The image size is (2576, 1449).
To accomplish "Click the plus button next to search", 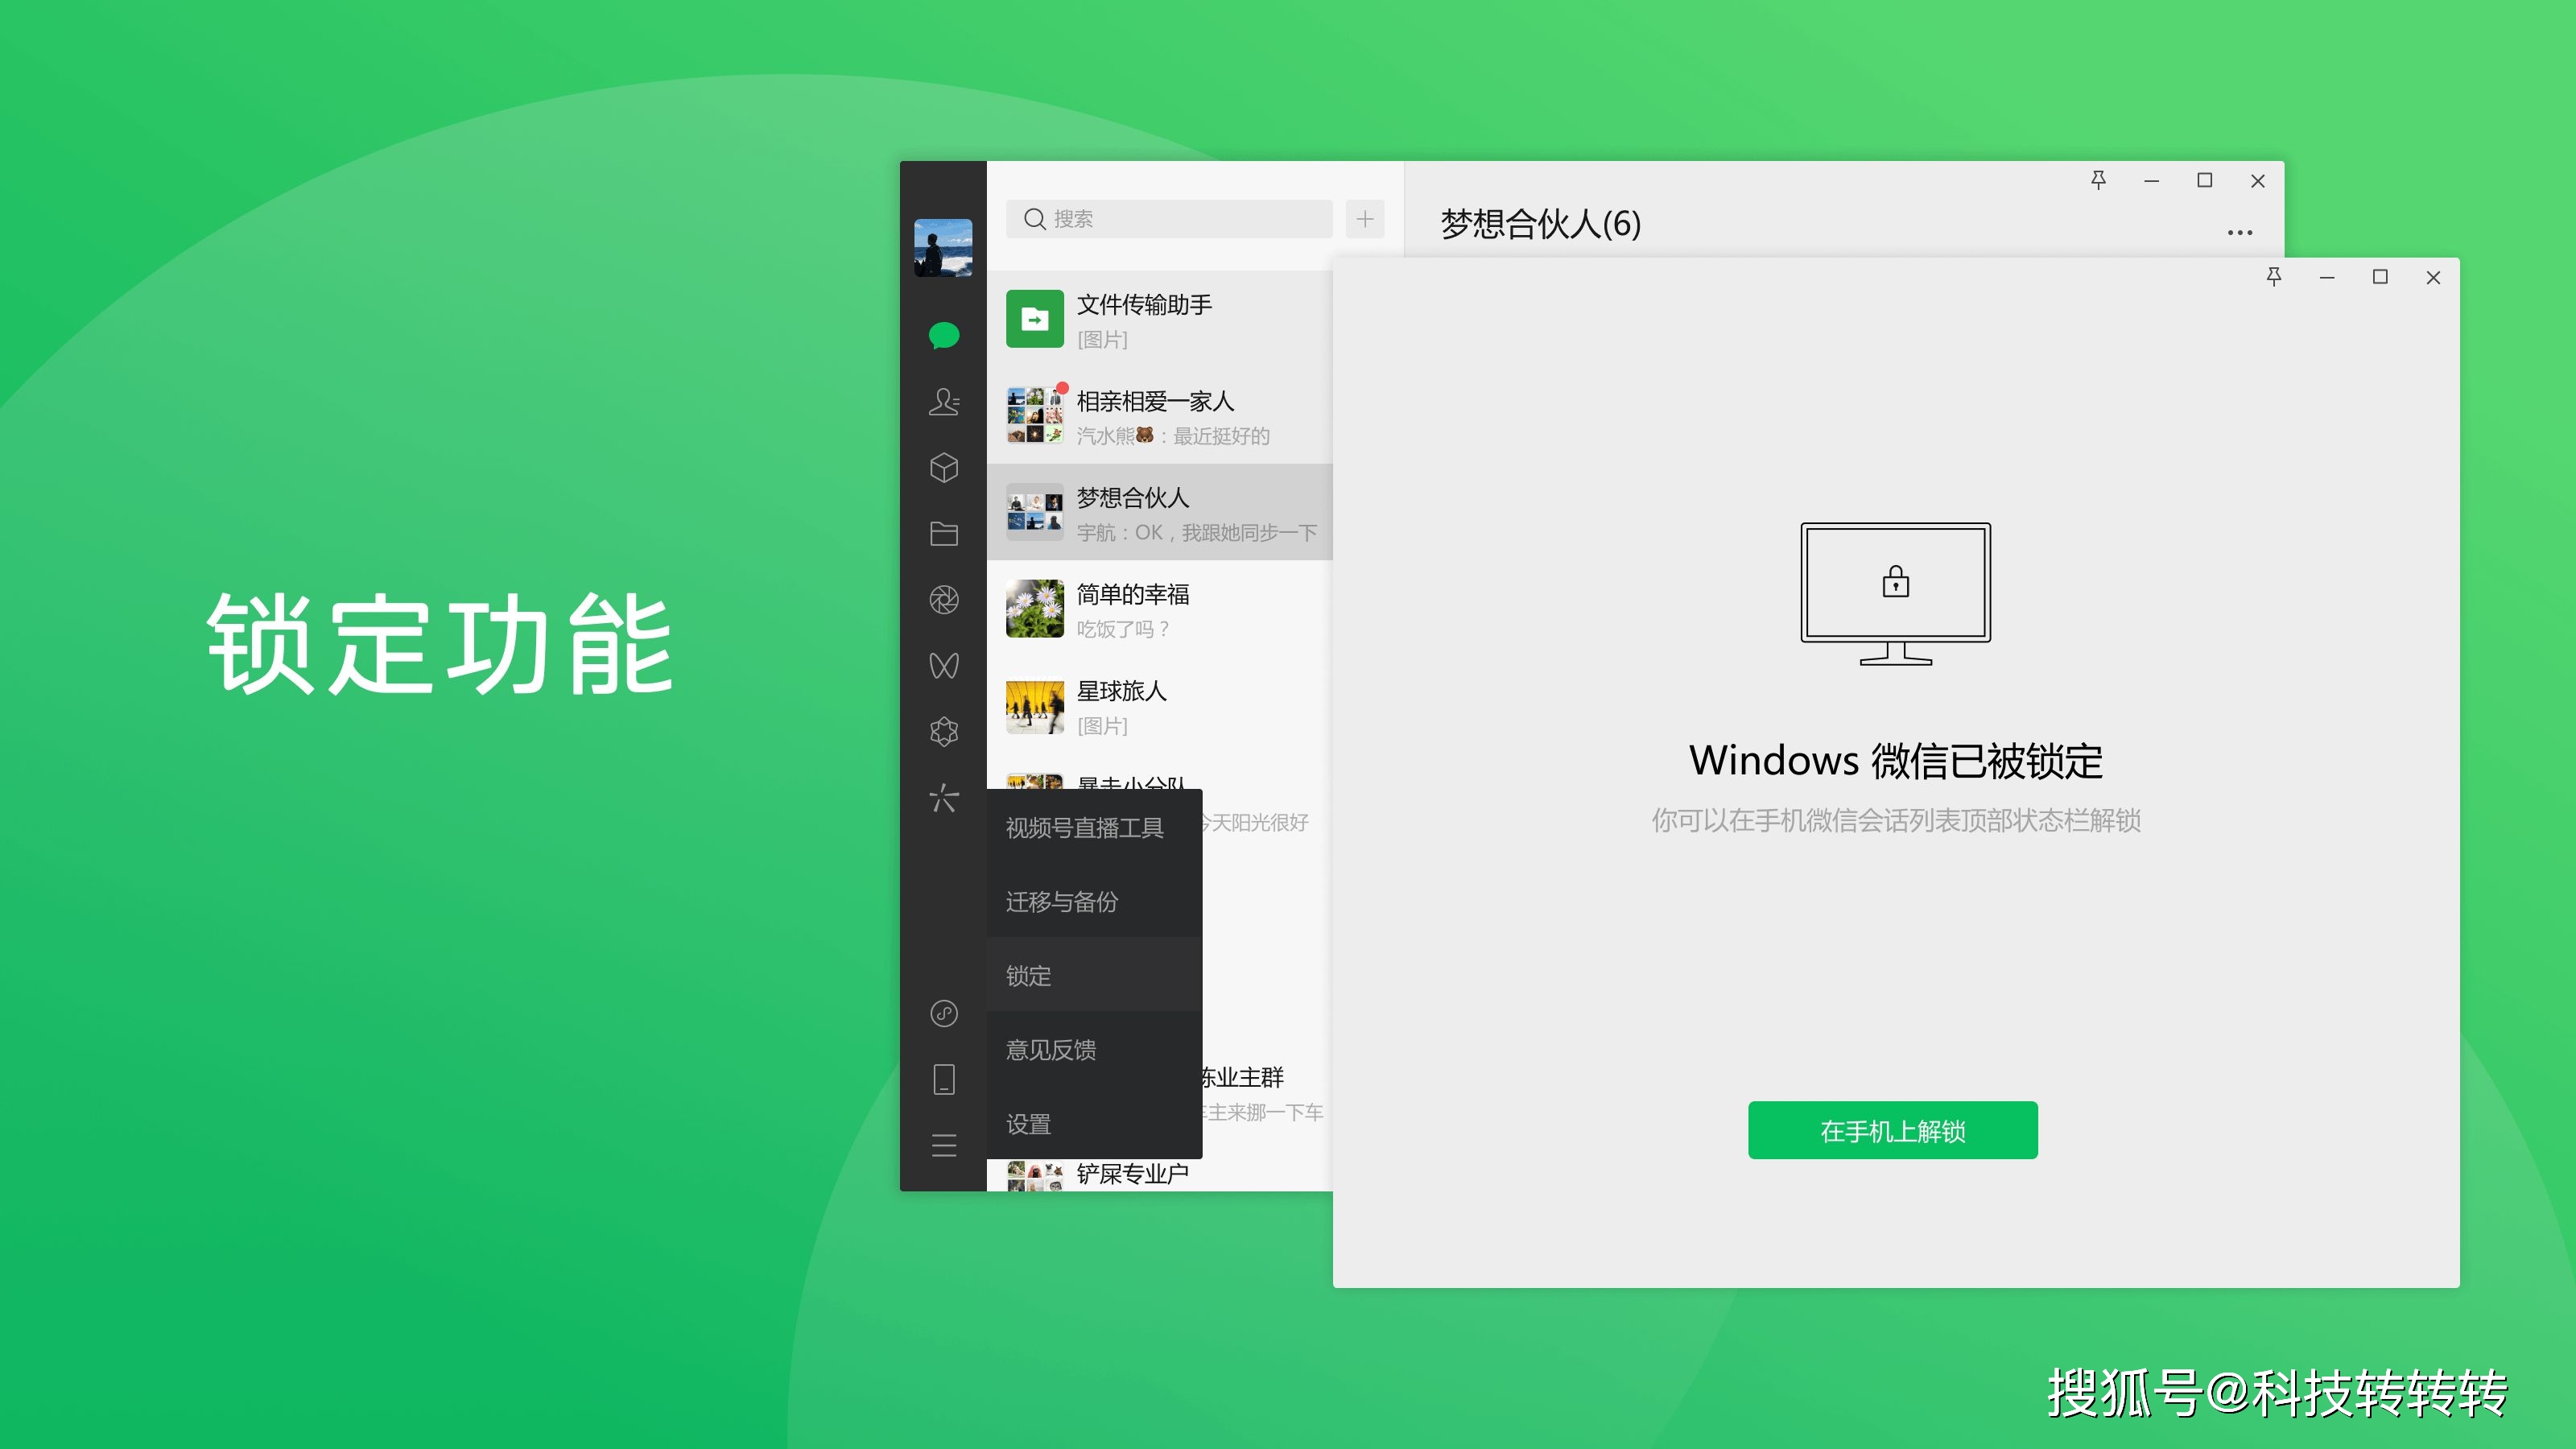I will (x=1364, y=219).
